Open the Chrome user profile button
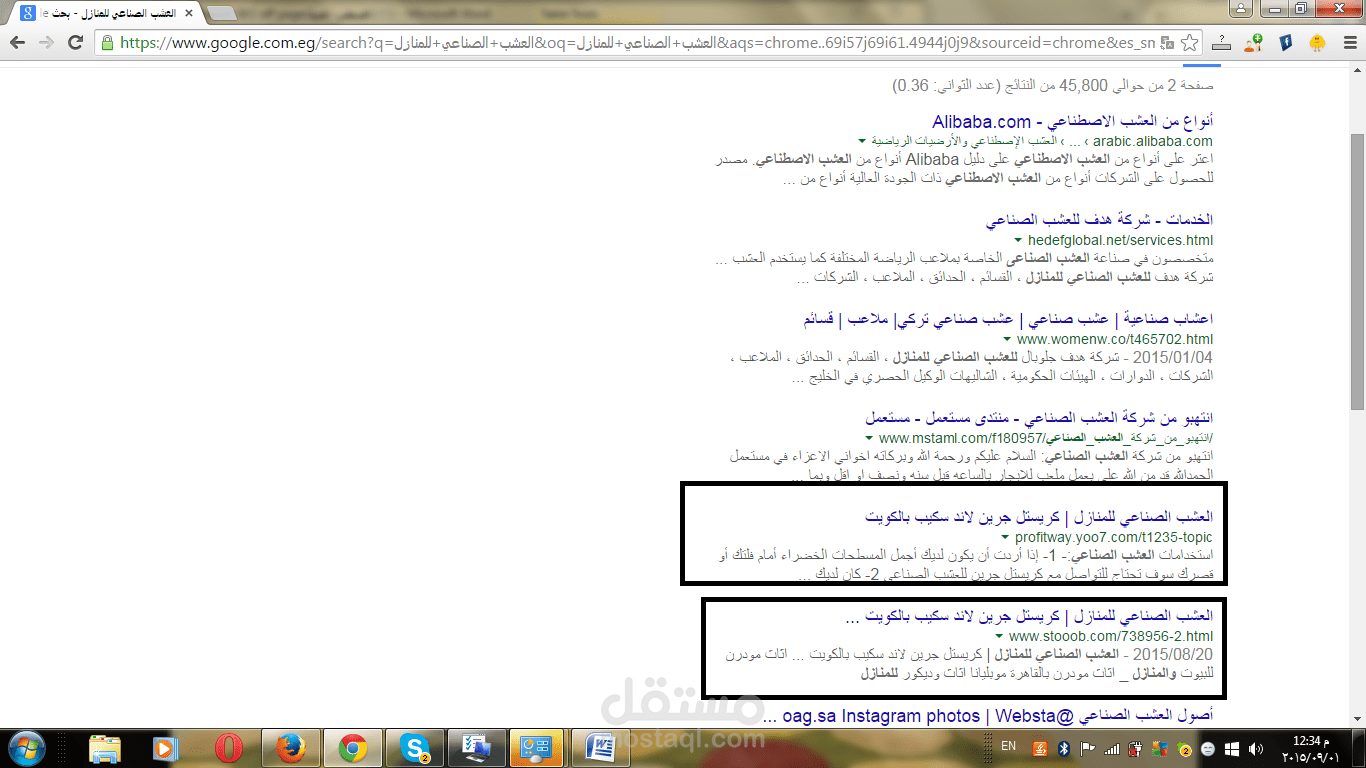This screenshot has height=768, width=1366. [x=1240, y=9]
